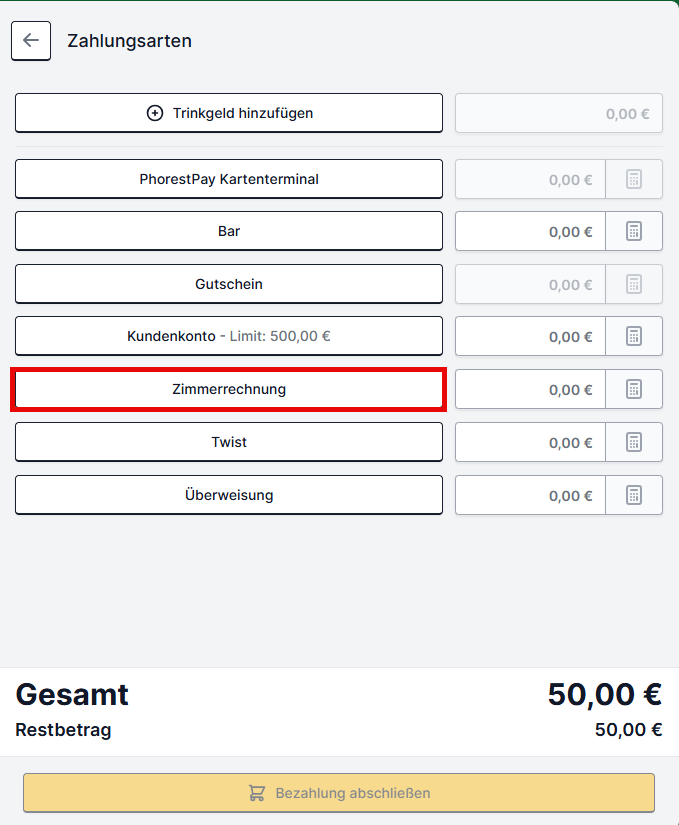Open calculator for Twist amount
Screen dimensions: 679x825
pyautogui.click(x=634, y=442)
